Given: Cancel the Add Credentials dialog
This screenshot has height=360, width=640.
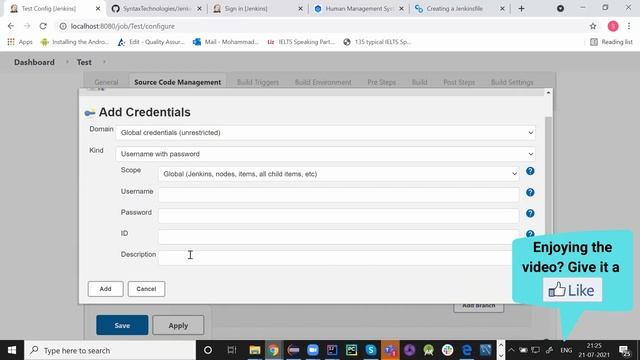Looking at the screenshot, I should coord(146,289).
